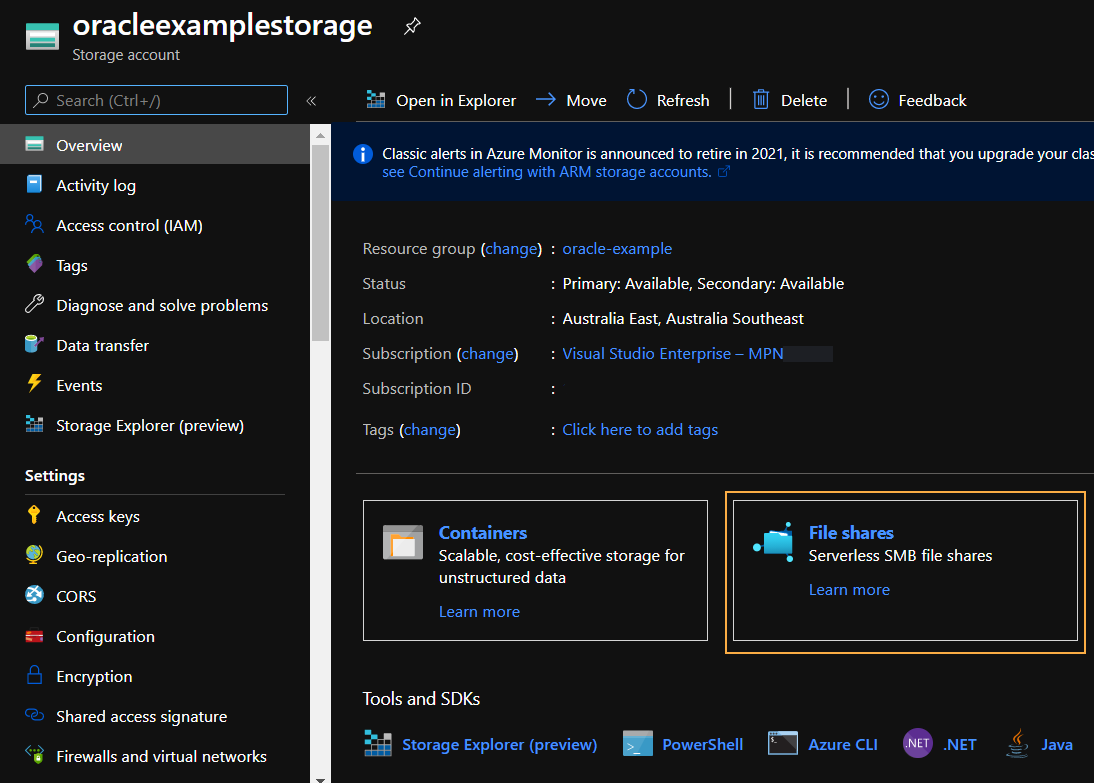Viewport: 1094px width, 783px height.
Task: Open the Containers tile heading
Action: (x=483, y=532)
